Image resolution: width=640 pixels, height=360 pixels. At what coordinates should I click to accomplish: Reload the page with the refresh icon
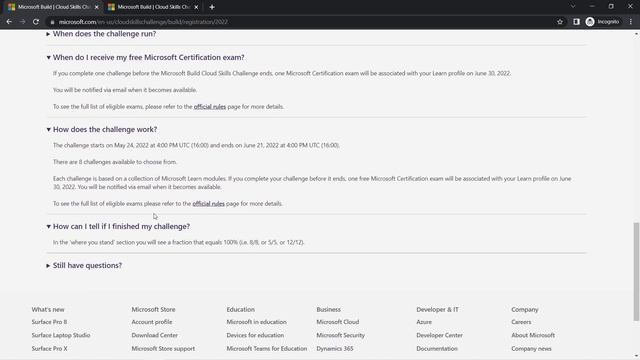pyautogui.click(x=36, y=22)
